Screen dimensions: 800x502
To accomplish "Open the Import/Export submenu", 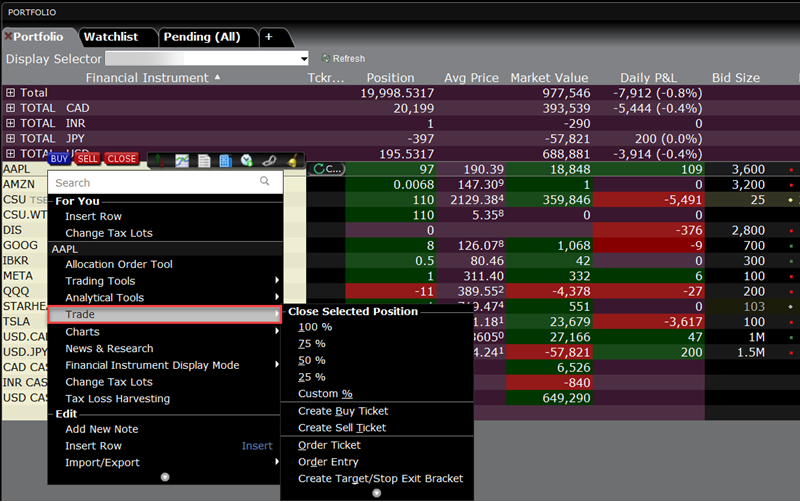I will pos(165,463).
